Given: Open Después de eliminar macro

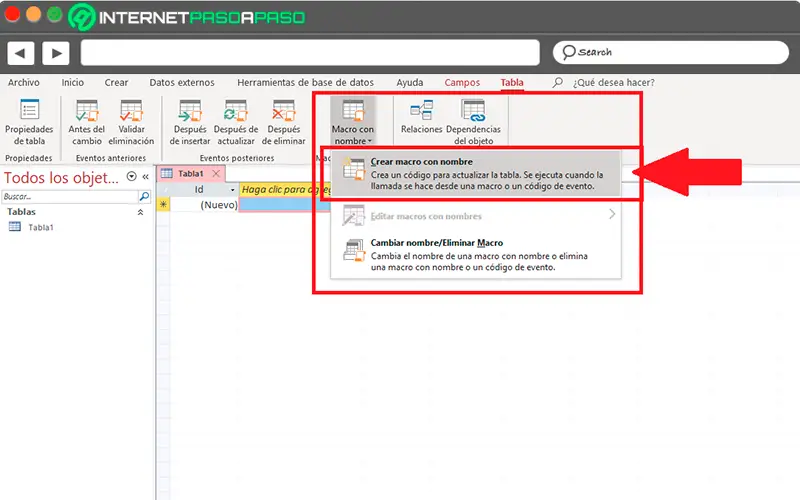Looking at the screenshot, I should click(284, 122).
